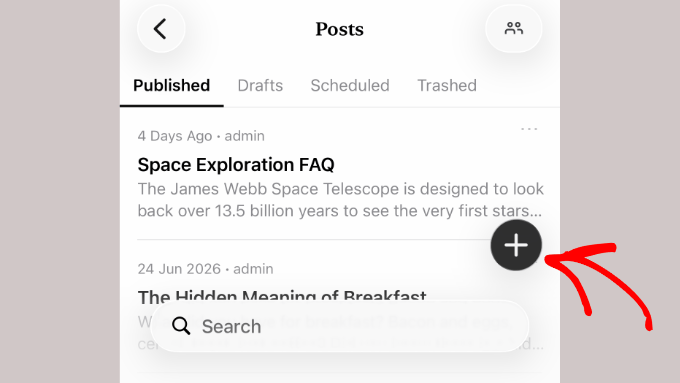This screenshot has width=680, height=383.
Task: Open the users icon in the header
Action: pyautogui.click(x=513, y=29)
